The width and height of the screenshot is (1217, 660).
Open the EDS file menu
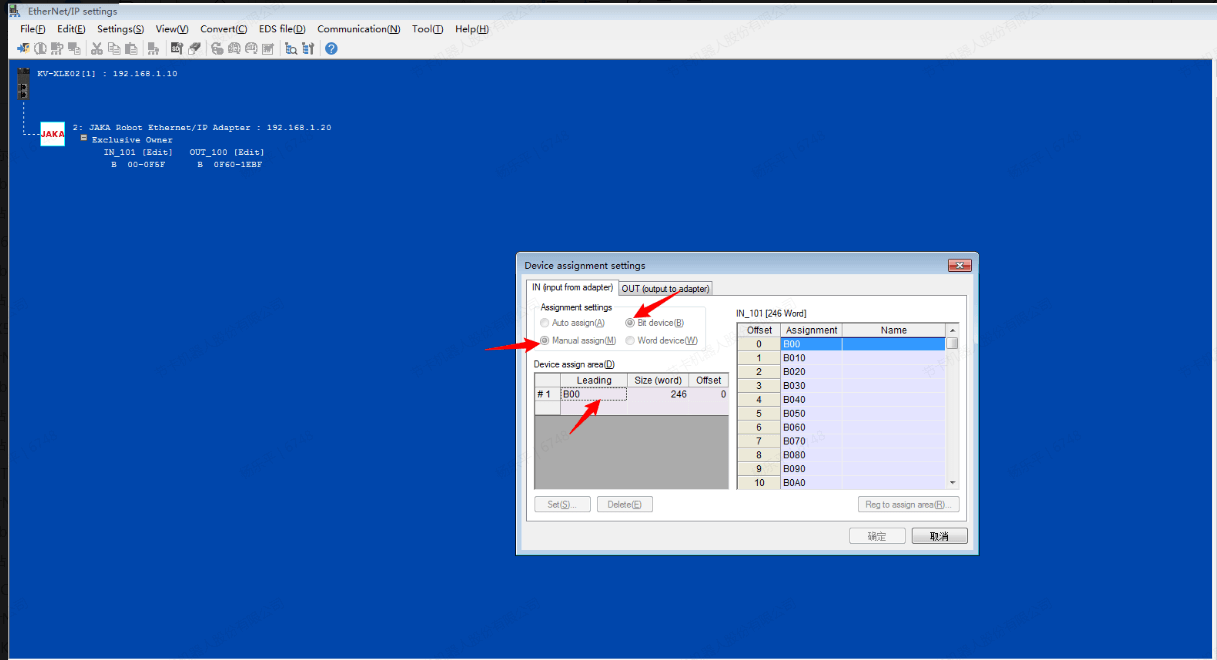[281, 29]
